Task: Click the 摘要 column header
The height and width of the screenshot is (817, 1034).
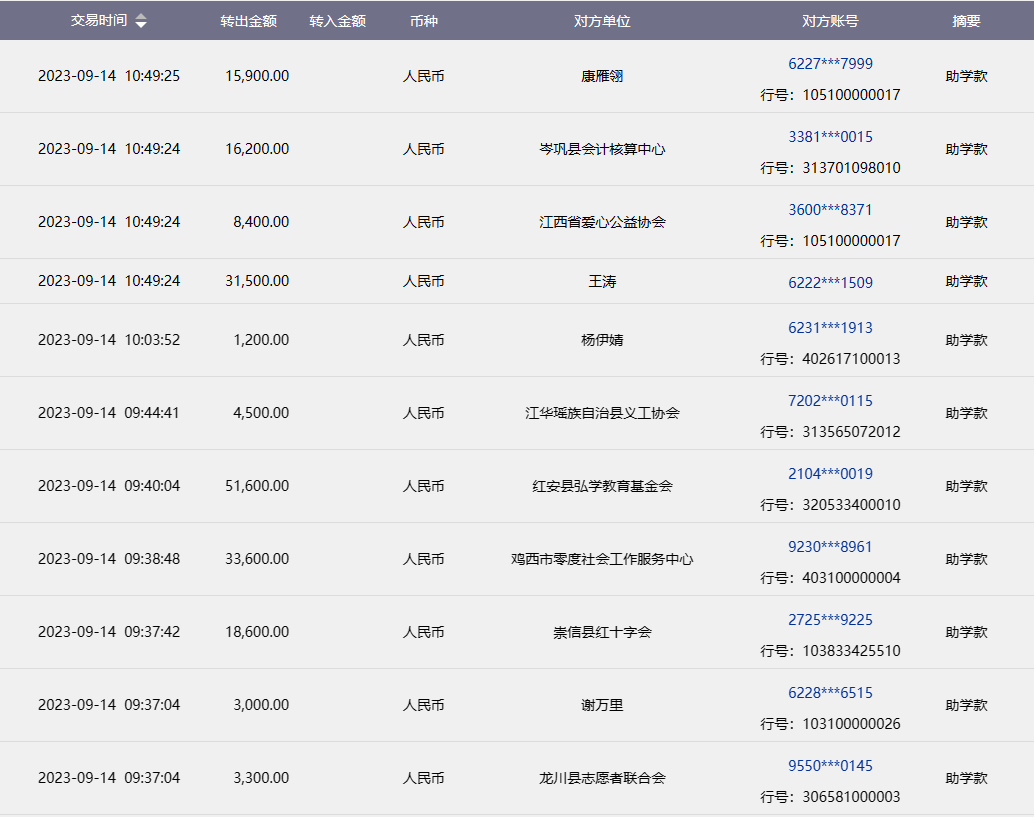Action: [966, 21]
